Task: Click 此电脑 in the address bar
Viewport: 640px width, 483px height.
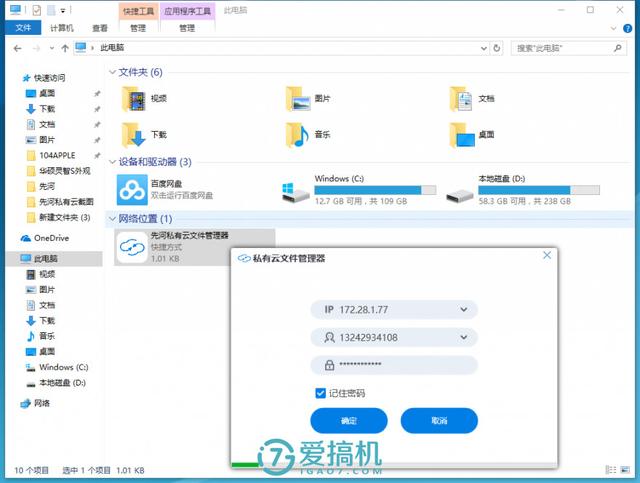Action: coord(112,48)
